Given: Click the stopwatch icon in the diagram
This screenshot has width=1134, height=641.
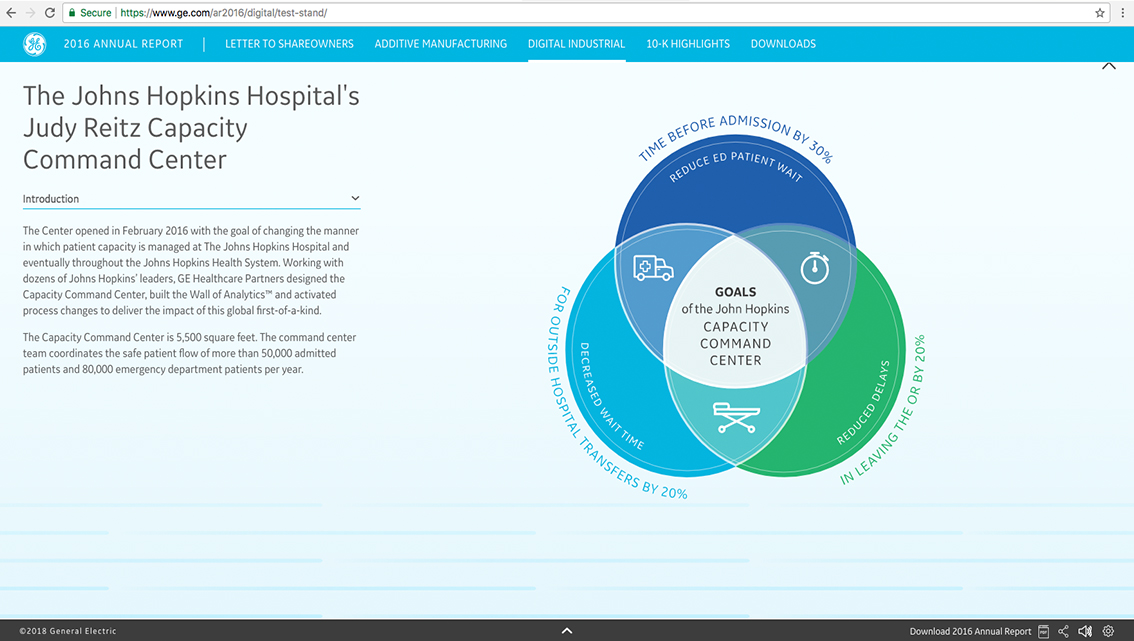Looking at the screenshot, I should click(x=814, y=268).
